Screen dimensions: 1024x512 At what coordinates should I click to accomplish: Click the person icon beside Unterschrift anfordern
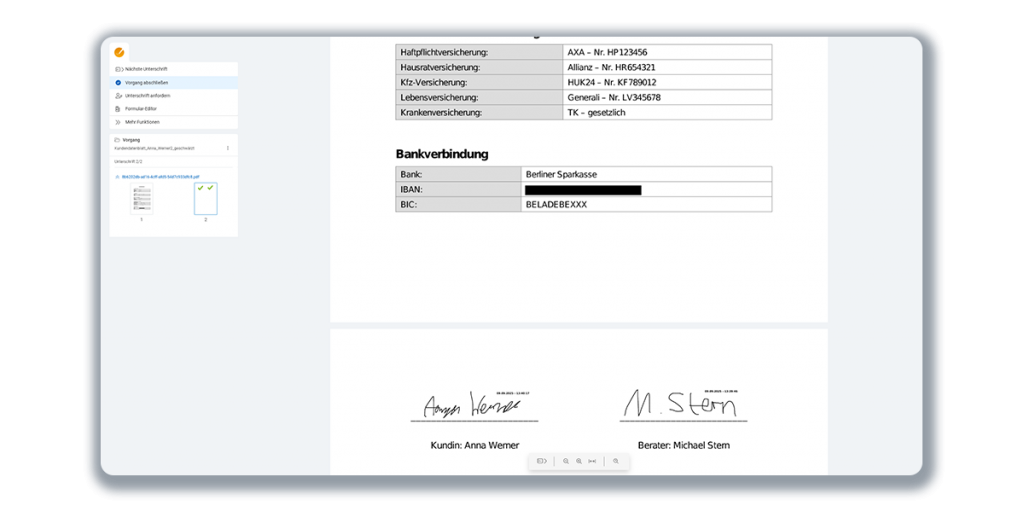tap(118, 95)
